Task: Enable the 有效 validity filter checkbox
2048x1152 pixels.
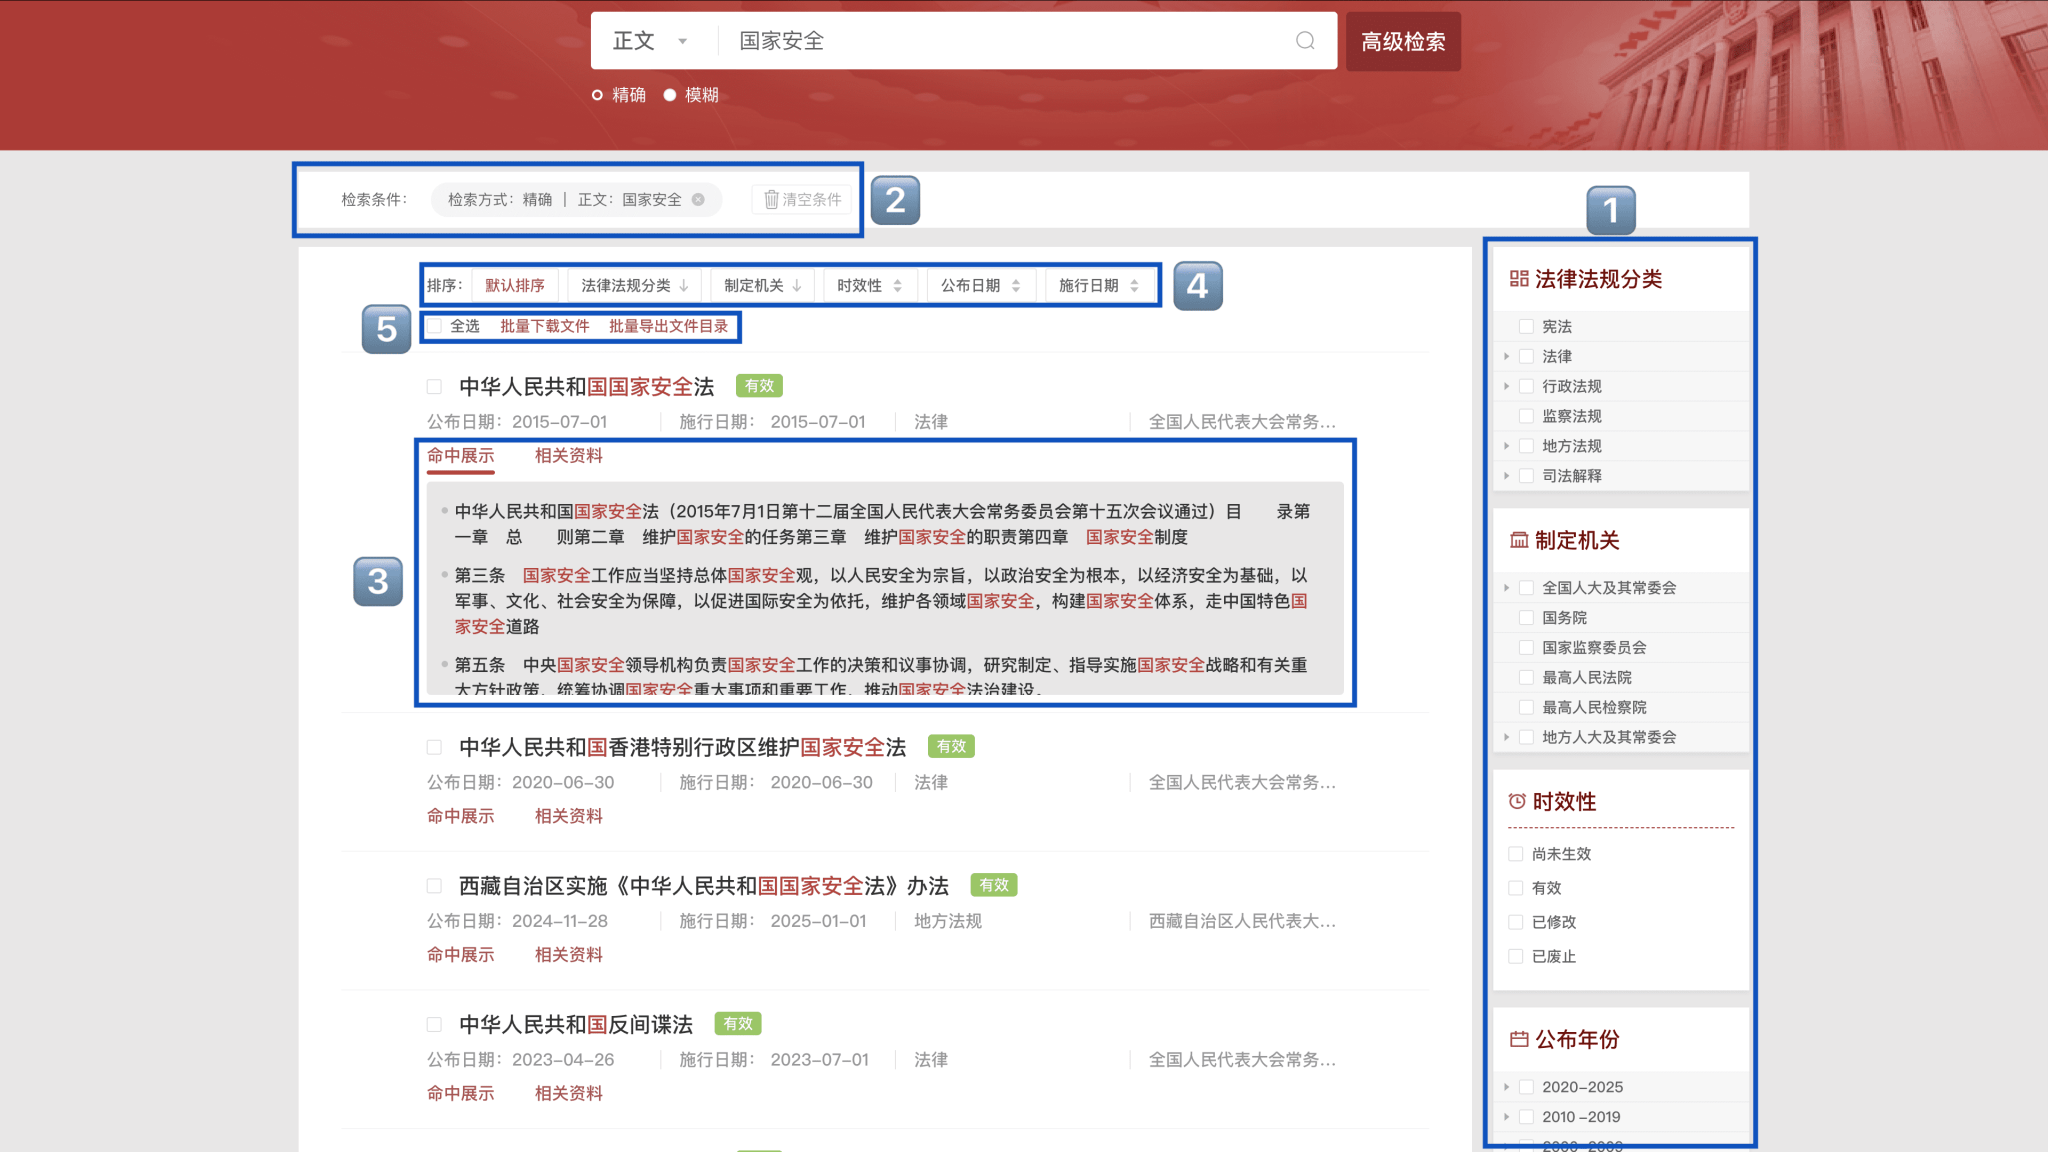Action: (x=1516, y=888)
